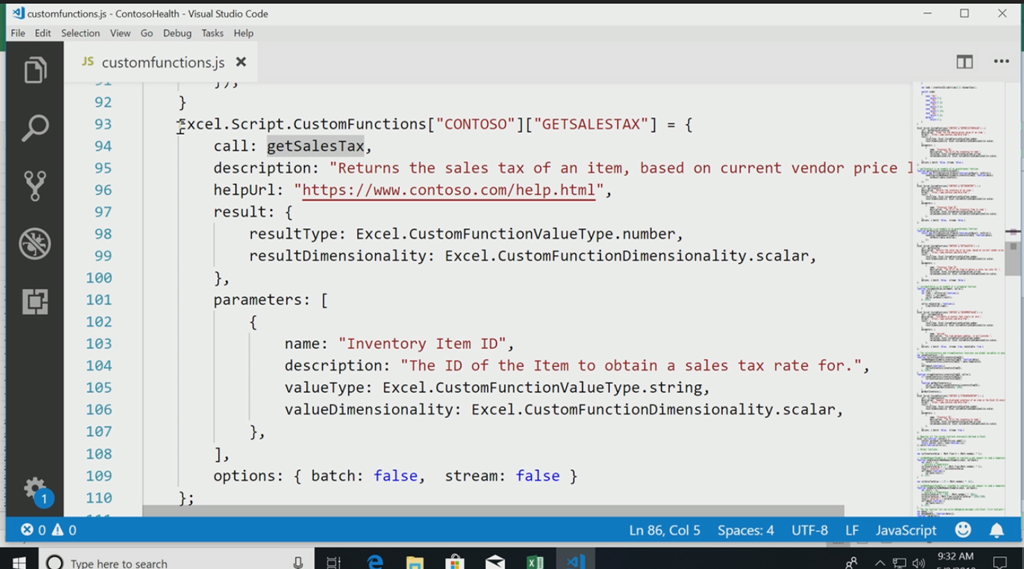Open the Explorer view in activity bar
The height and width of the screenshot is (569, 1024).
point(35,70)
